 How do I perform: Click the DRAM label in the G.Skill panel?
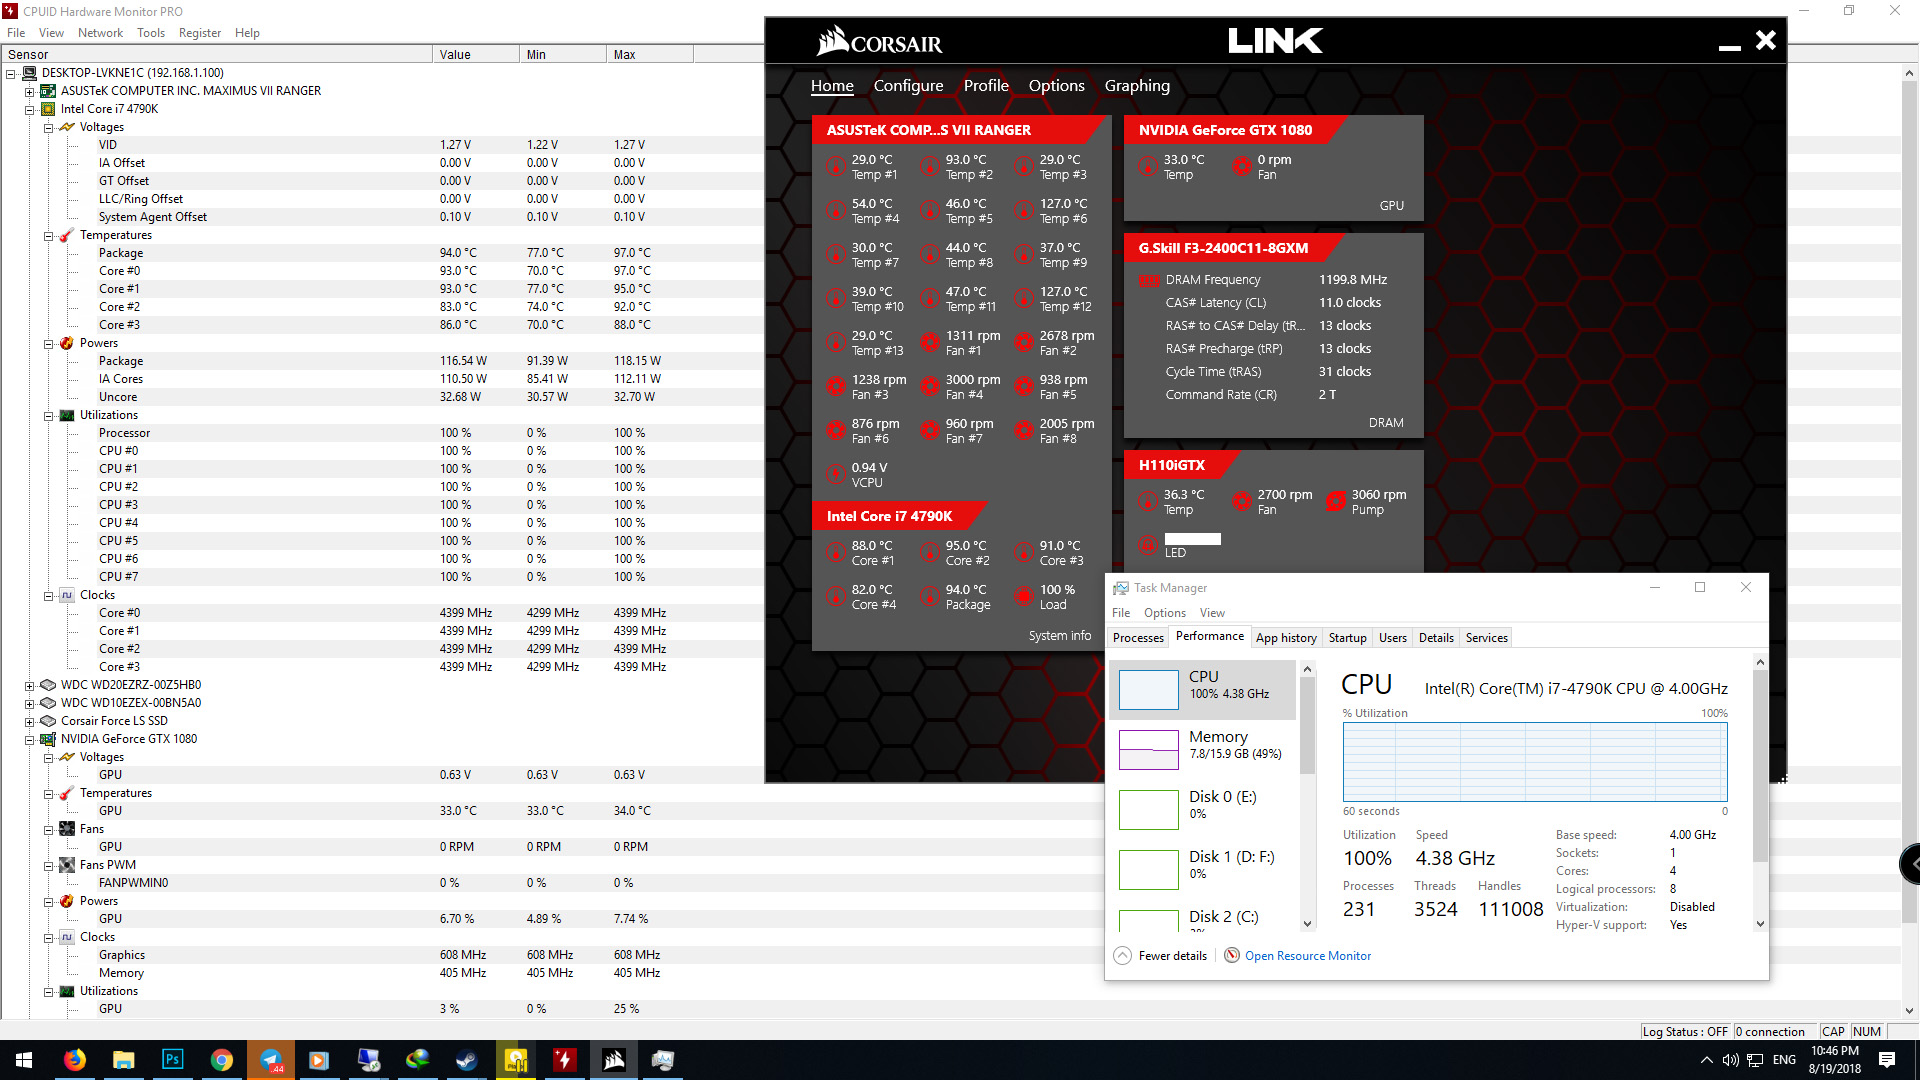coord(1386,423)
